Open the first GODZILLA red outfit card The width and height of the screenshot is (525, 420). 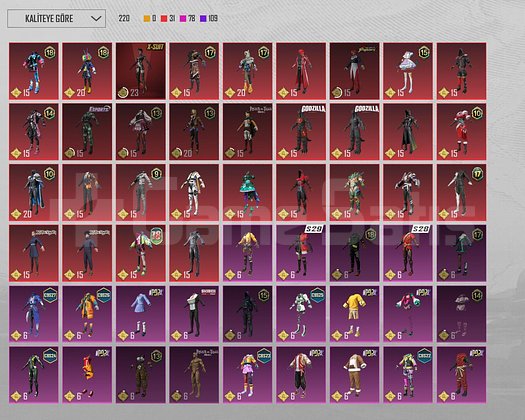point(301,132)
